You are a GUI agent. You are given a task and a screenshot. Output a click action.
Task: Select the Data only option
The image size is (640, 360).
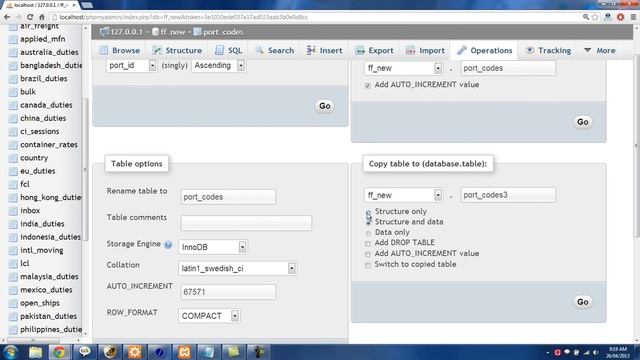click(368, 233)
